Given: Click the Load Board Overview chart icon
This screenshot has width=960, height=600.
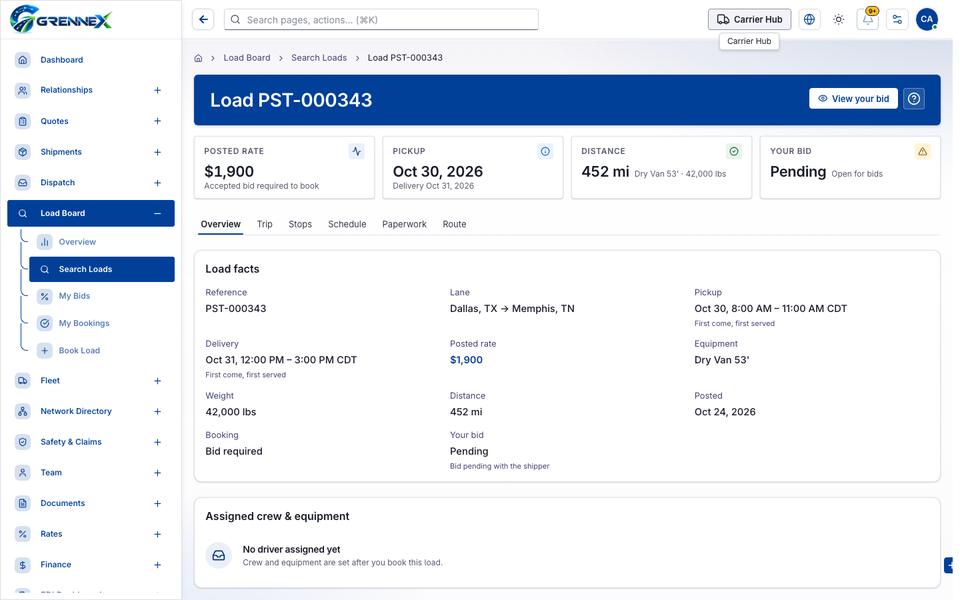Looking at the screenshot, I should [45, 242].
